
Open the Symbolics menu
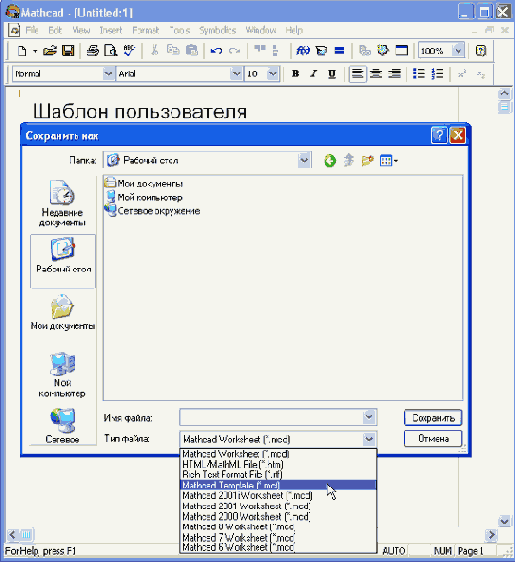click(218, 30)
